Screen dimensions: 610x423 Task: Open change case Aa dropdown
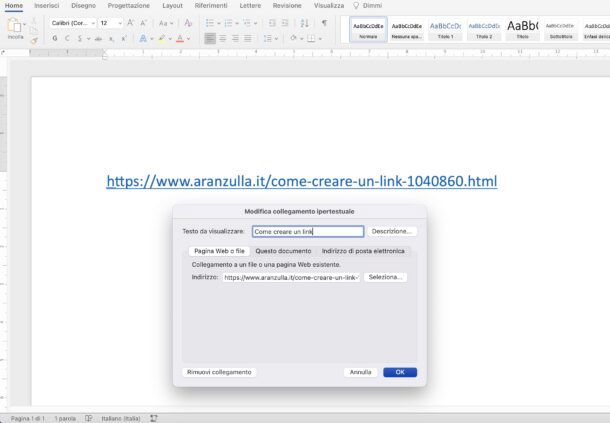pyautogui.click(x=166, y=23)
